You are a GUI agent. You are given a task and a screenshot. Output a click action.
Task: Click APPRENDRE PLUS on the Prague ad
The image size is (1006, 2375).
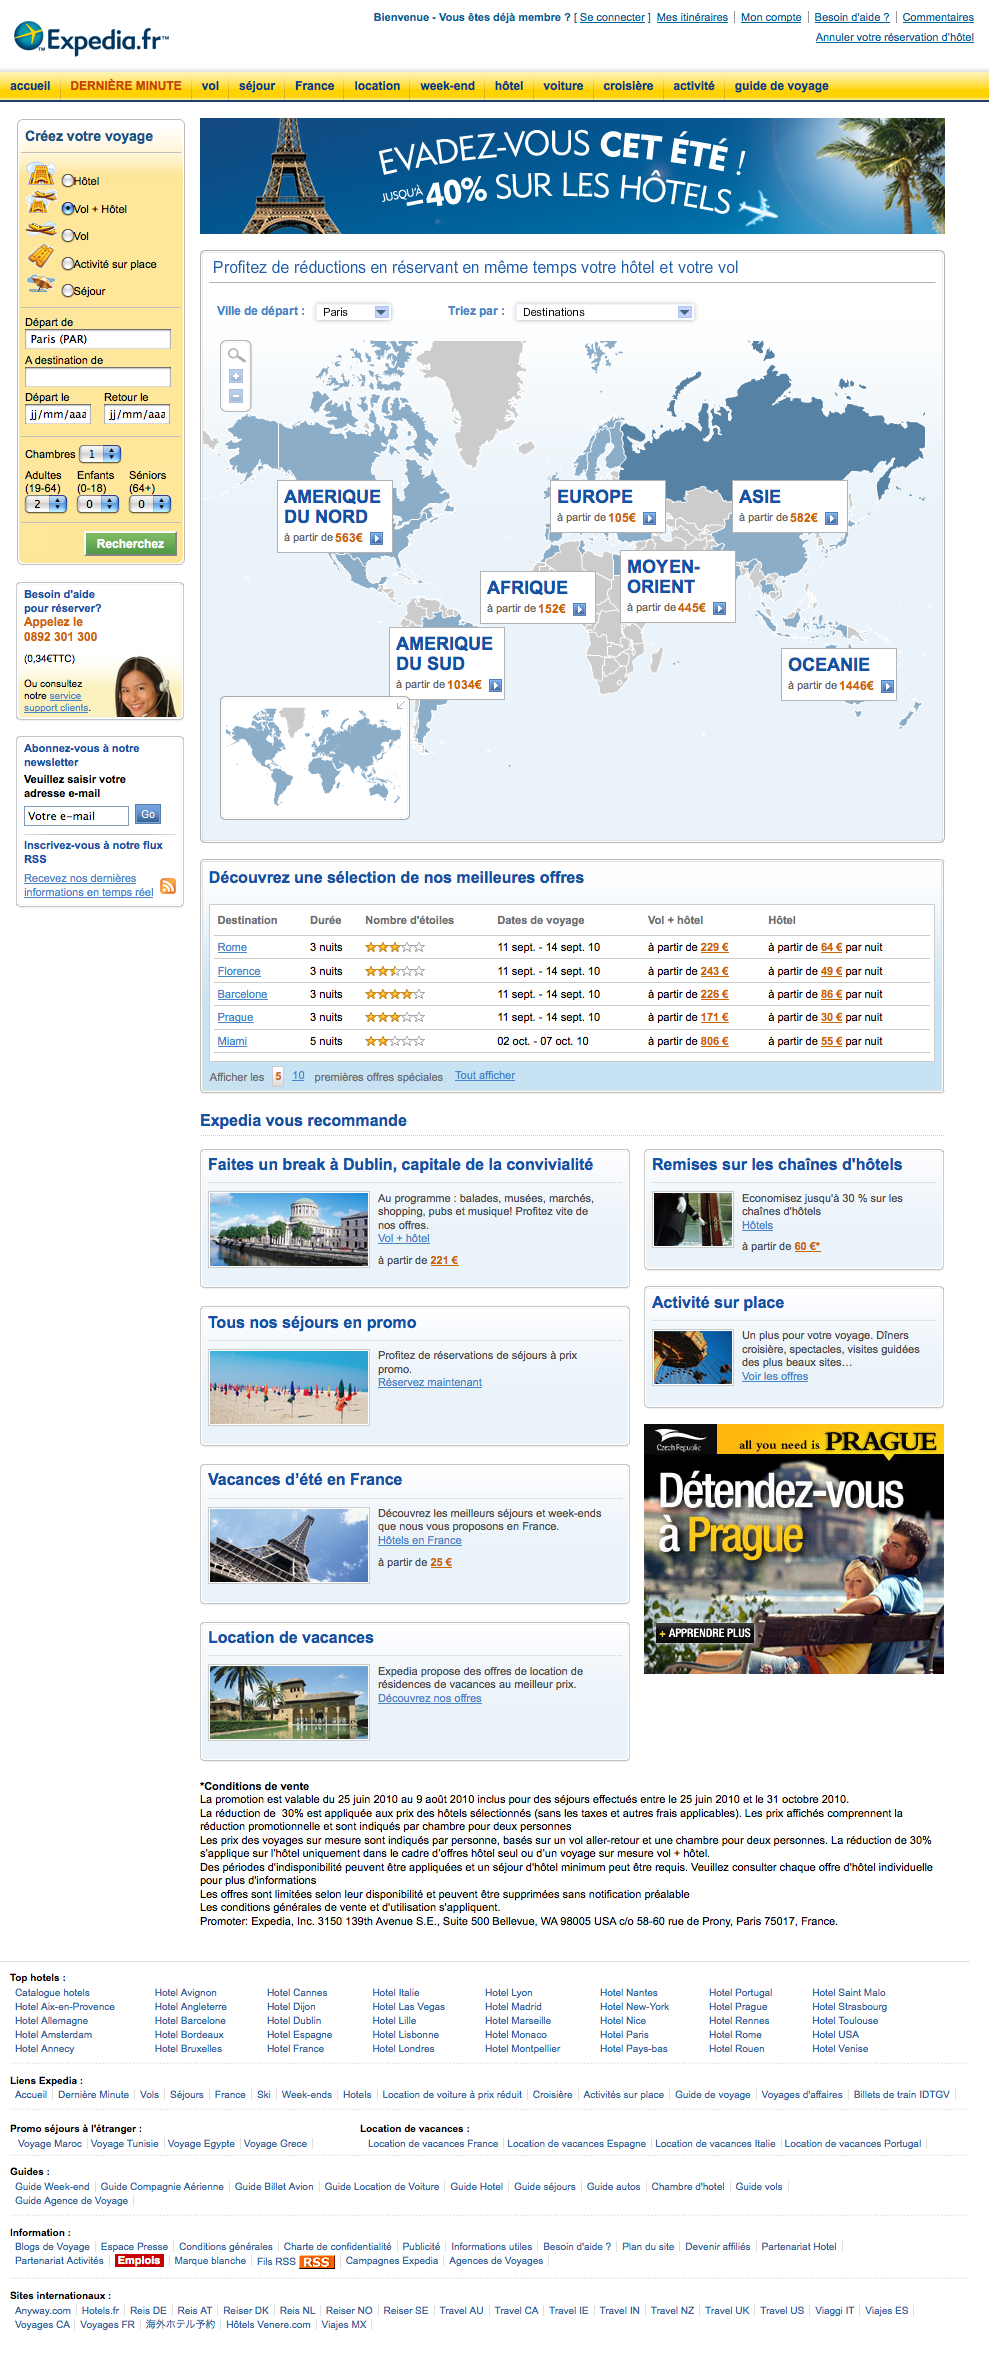[704, 1633]
